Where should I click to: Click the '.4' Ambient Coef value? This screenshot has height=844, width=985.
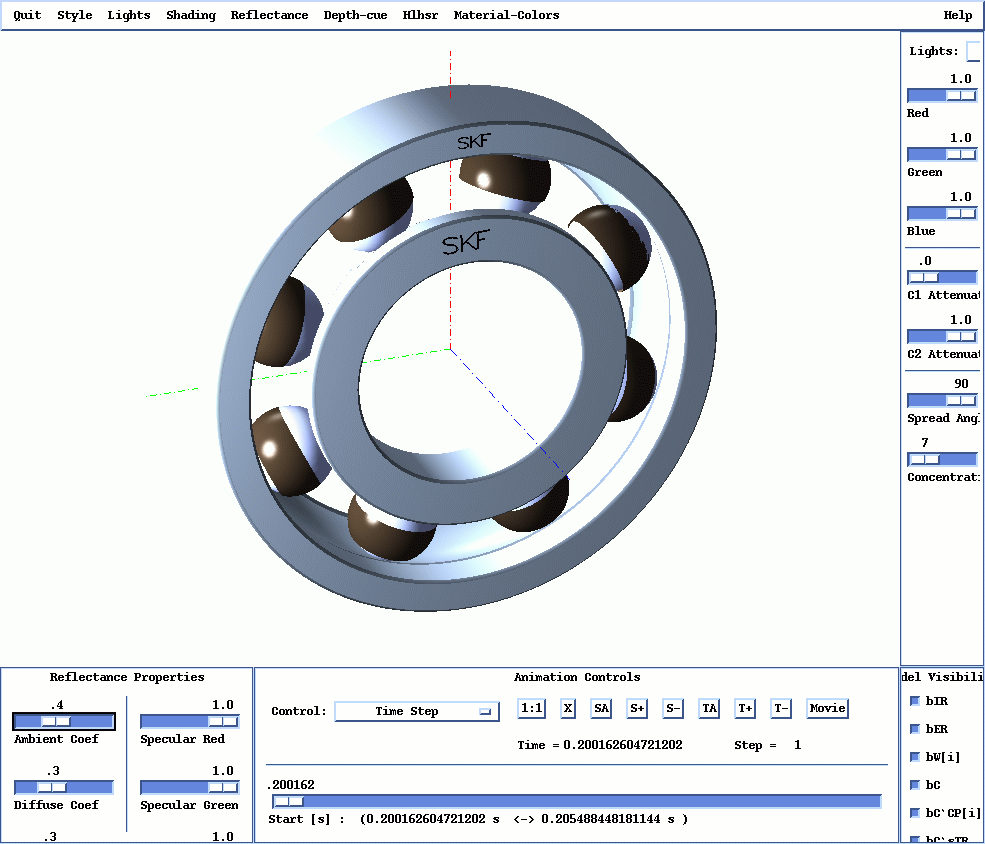click(57, 705)
